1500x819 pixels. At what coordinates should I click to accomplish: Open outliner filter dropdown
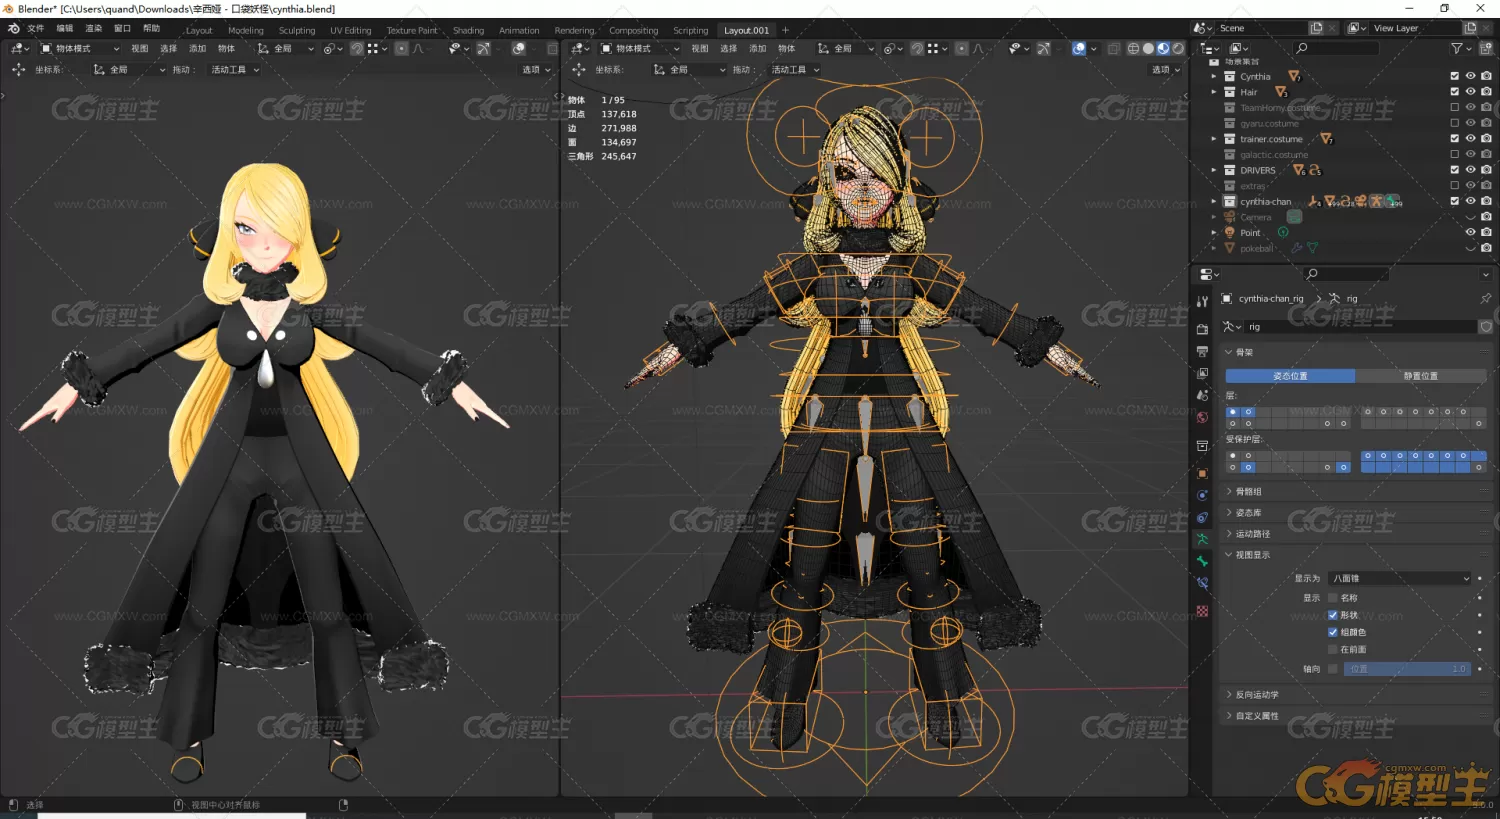tap(1460, 48)
